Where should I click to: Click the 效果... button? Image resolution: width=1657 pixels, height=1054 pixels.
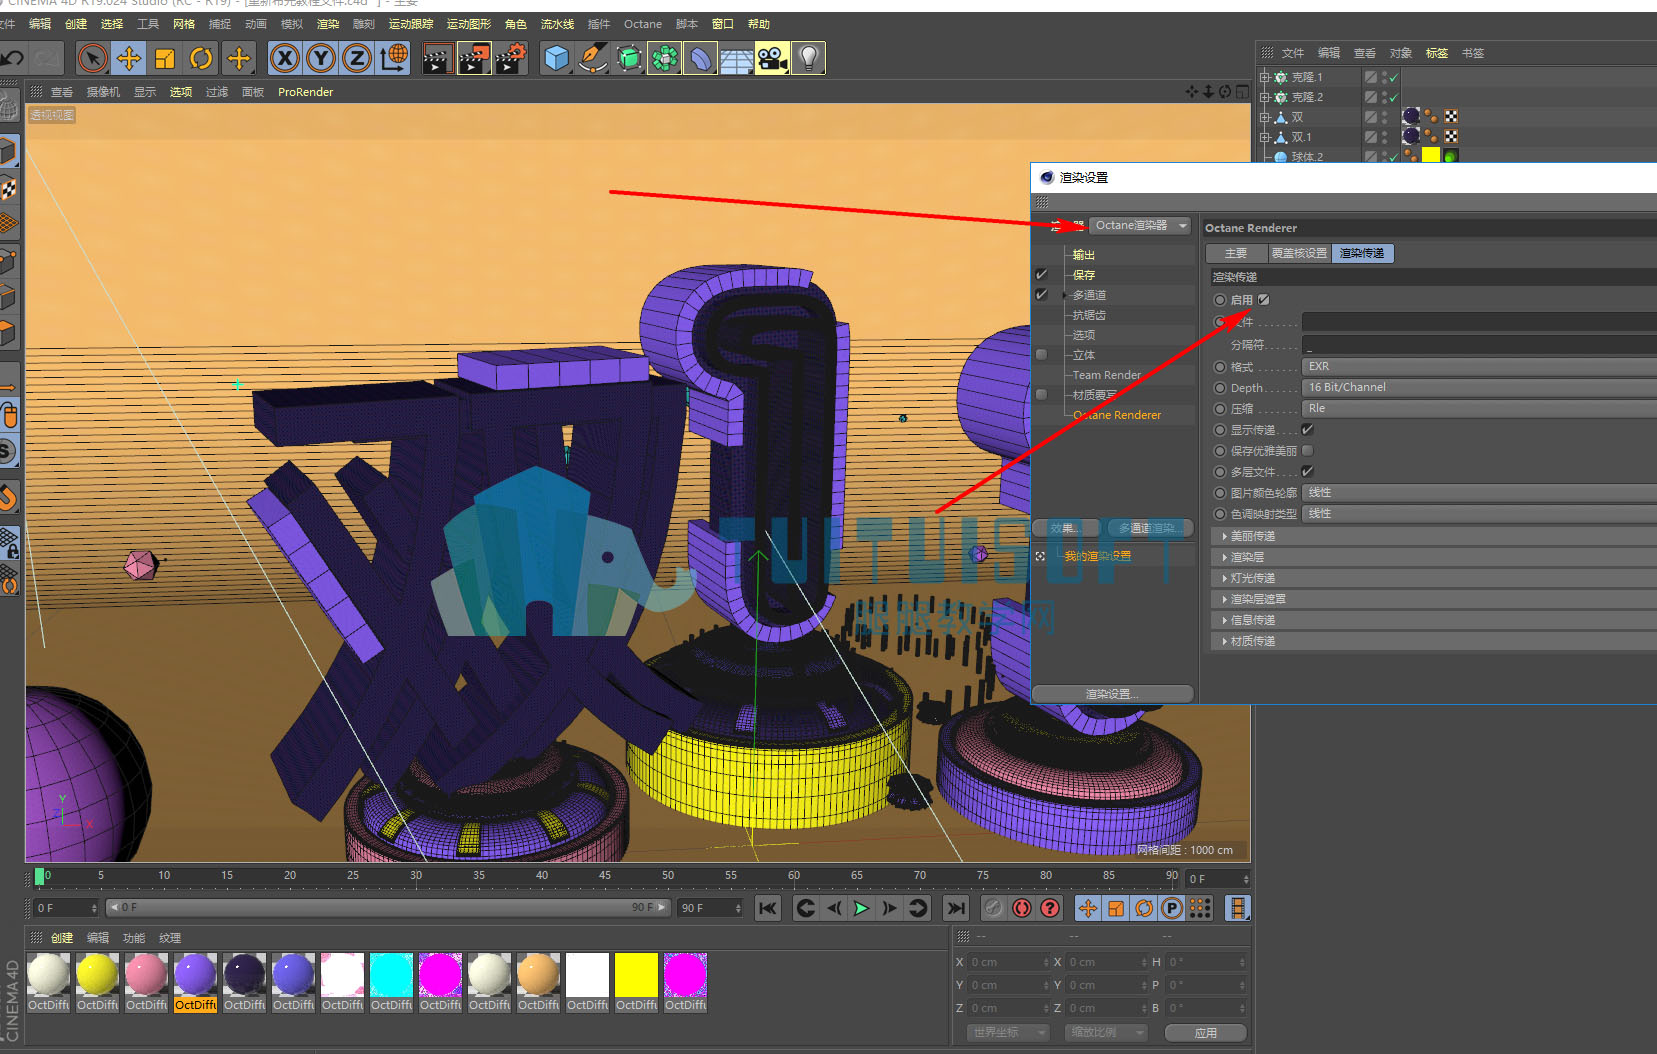[1067, 528]
